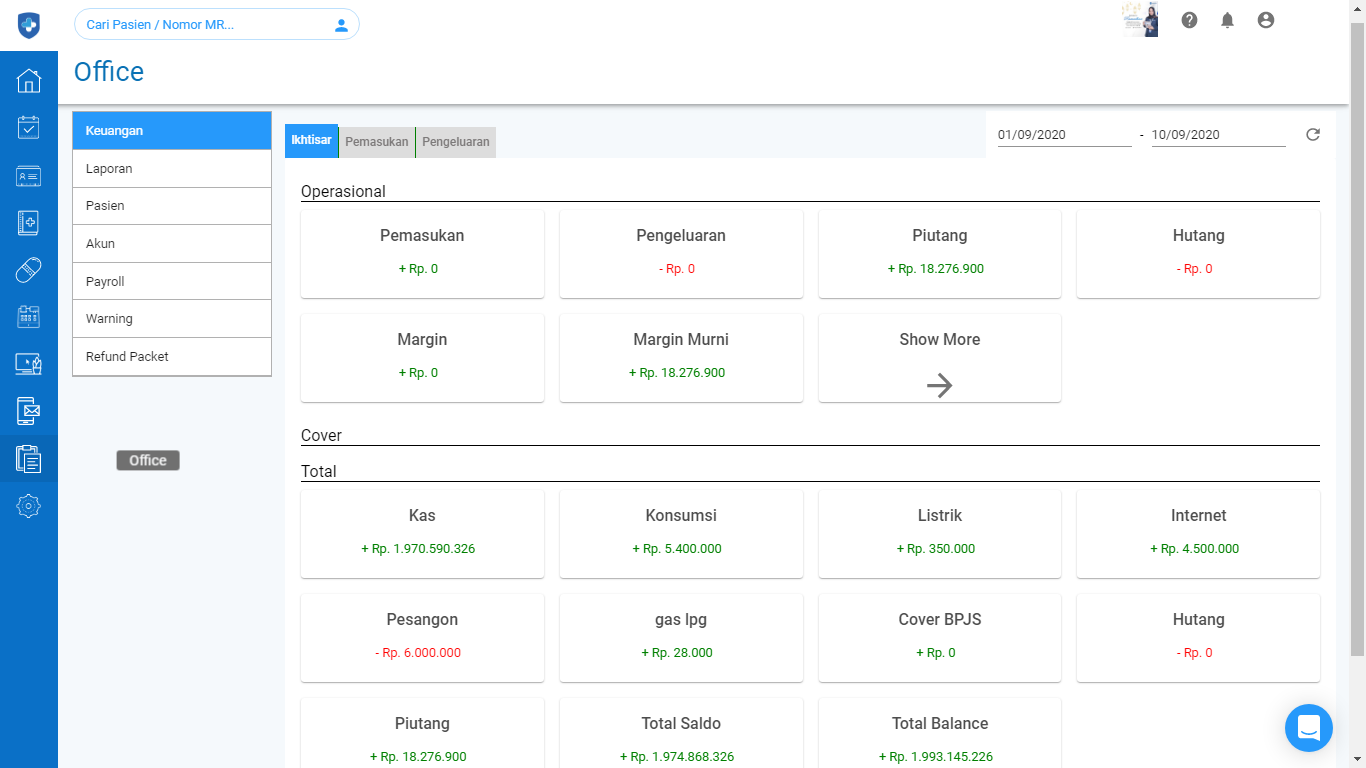Click the Konsumsi amount Rp. 5.400.000

tap(677, 549)
